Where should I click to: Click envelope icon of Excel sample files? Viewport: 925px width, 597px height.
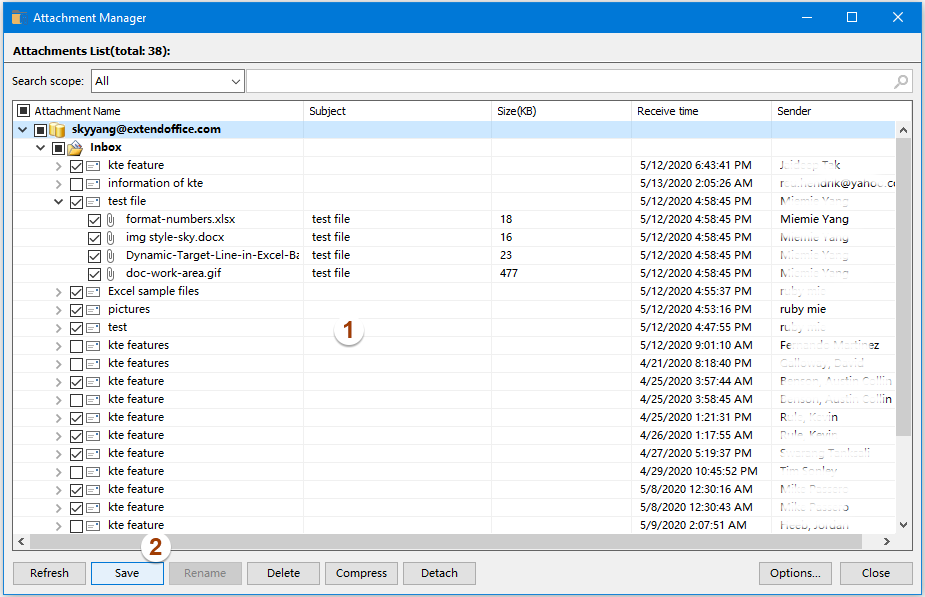tap(93, 292)
